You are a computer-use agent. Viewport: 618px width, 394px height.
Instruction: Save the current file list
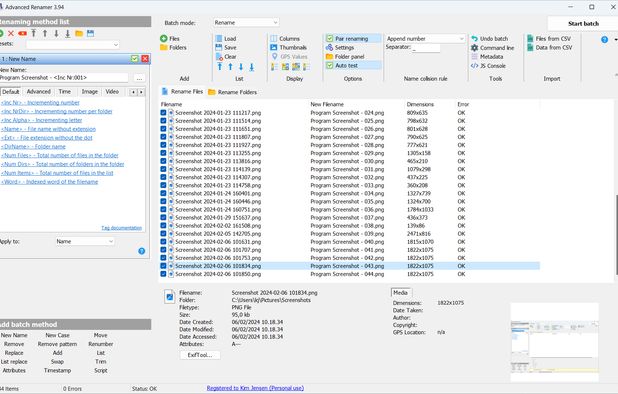pos(226,48)
